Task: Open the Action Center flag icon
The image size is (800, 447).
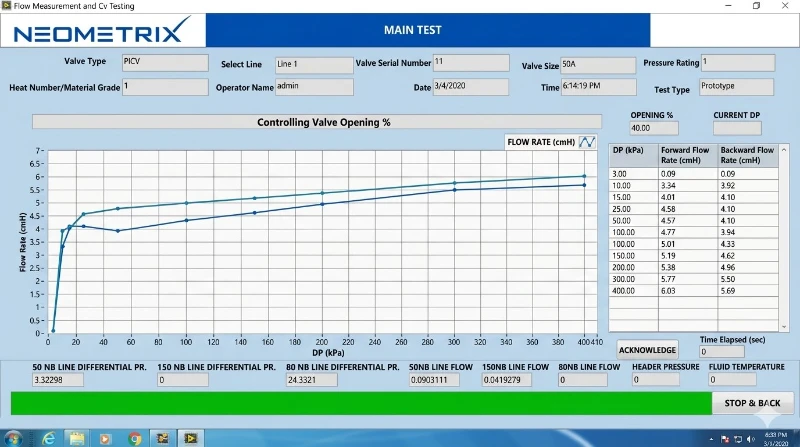Action: pos(725,439)
